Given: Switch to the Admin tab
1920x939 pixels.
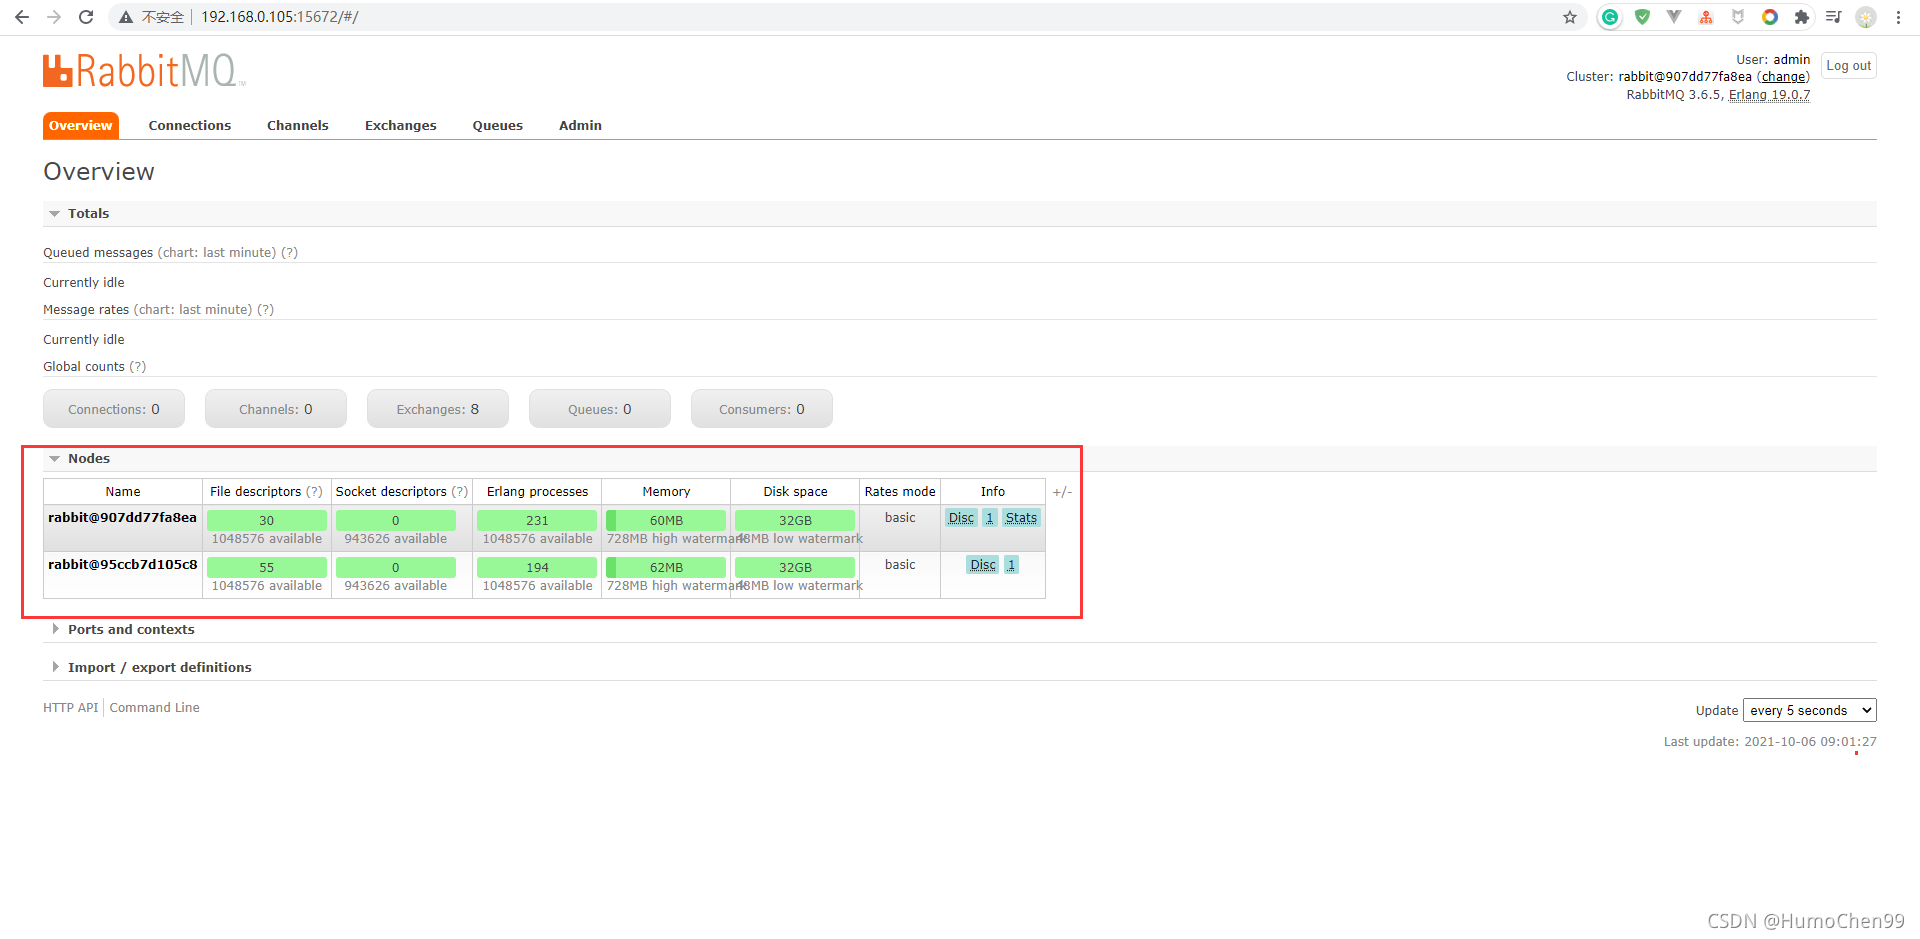Looking at the screenshot, I should tap(580, 125).
